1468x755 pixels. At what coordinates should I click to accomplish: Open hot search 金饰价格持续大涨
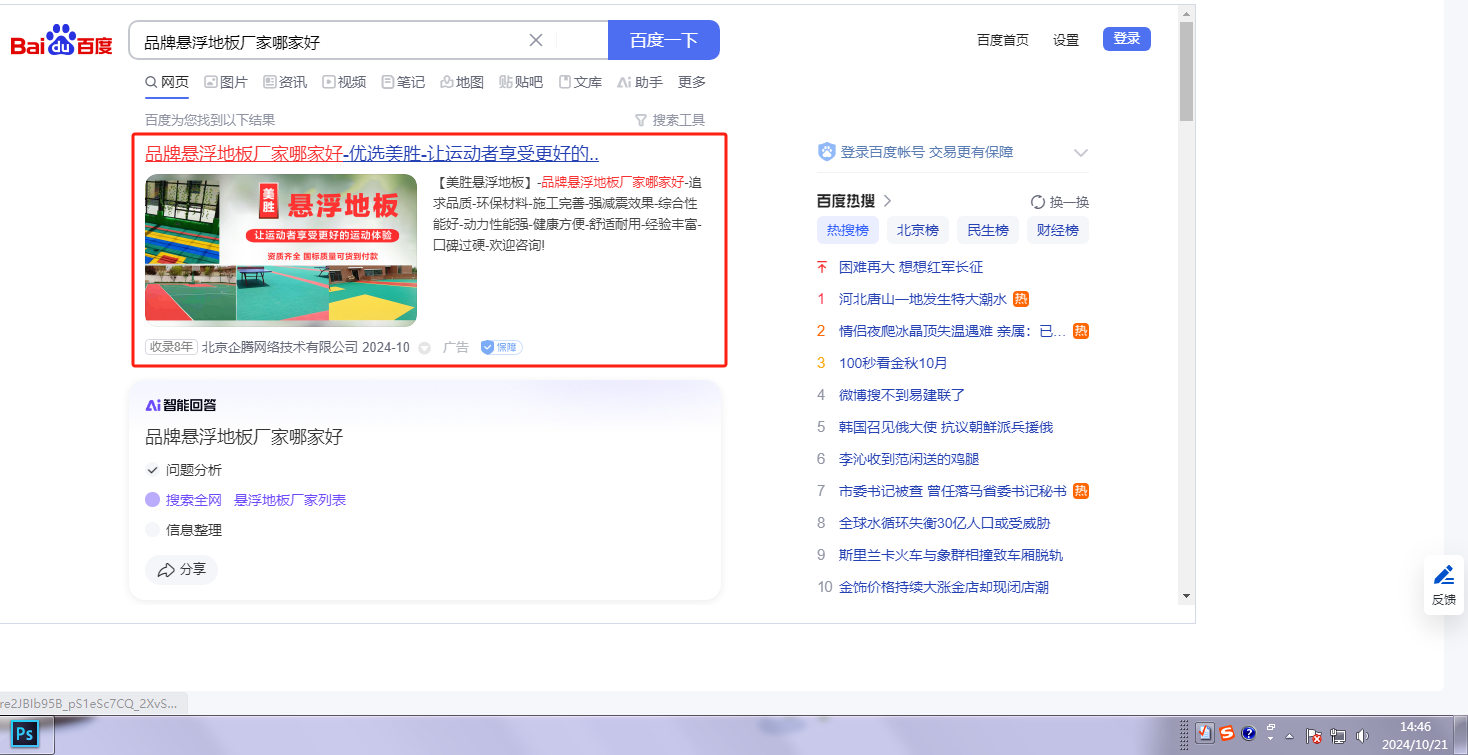(x=944, y=587)
